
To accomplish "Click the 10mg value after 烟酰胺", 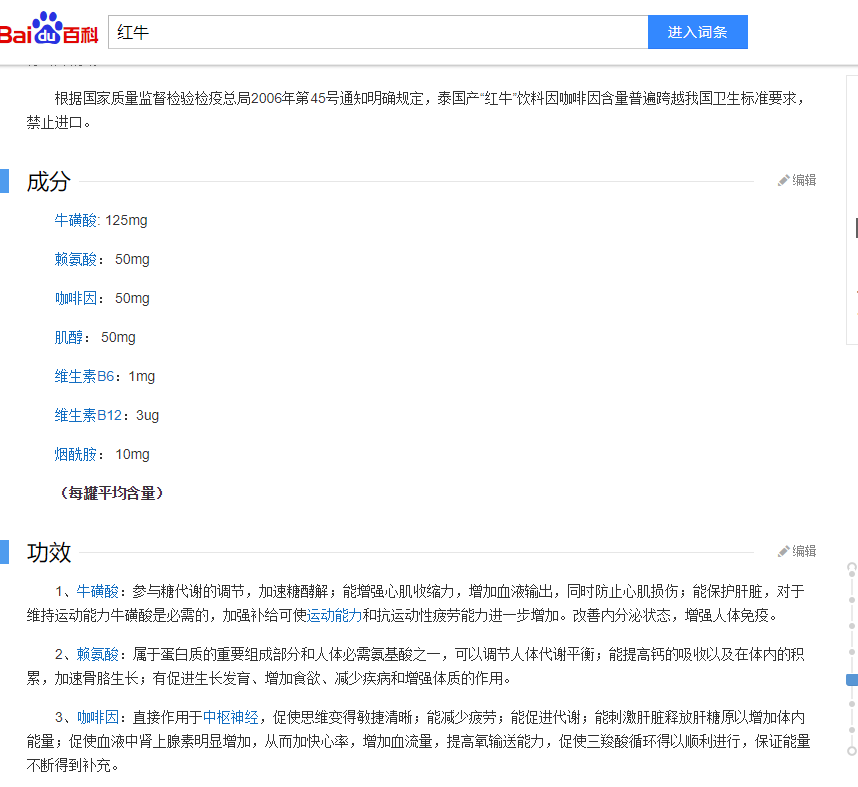I will (x=132, y=454).
